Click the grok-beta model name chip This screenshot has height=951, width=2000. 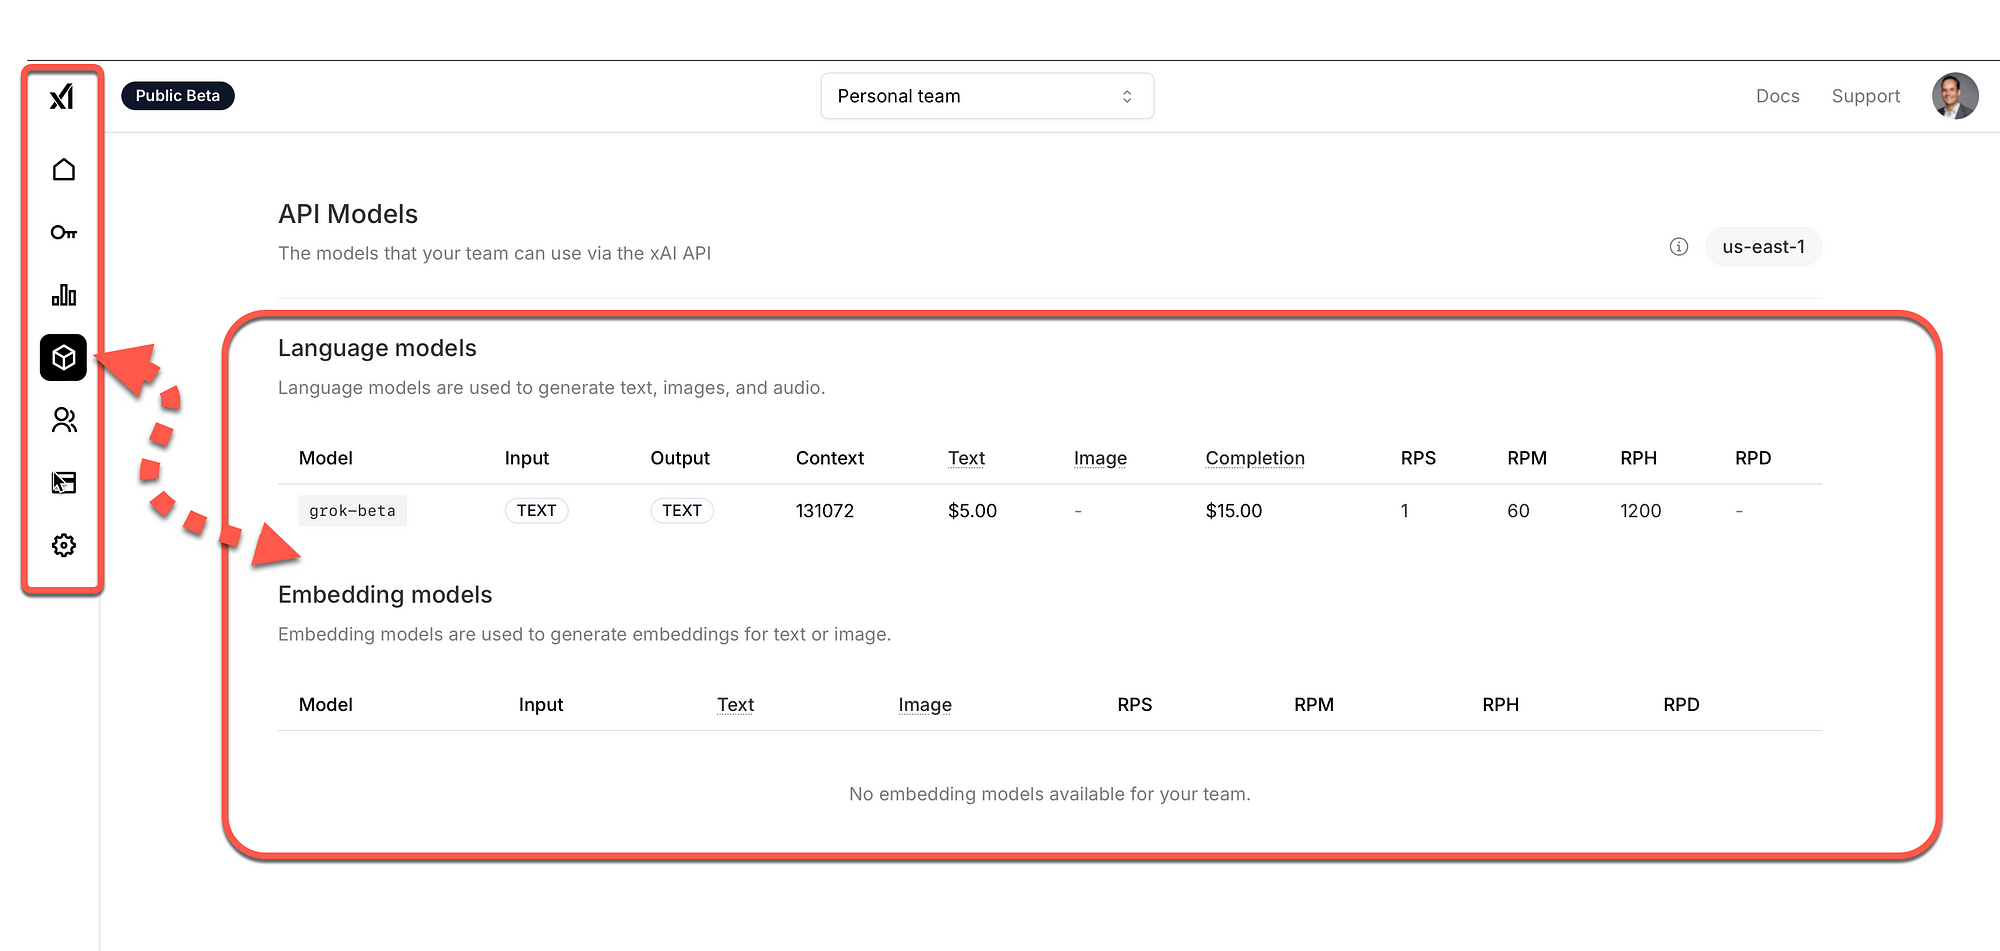pyautogui.click(x=352, y=510)
